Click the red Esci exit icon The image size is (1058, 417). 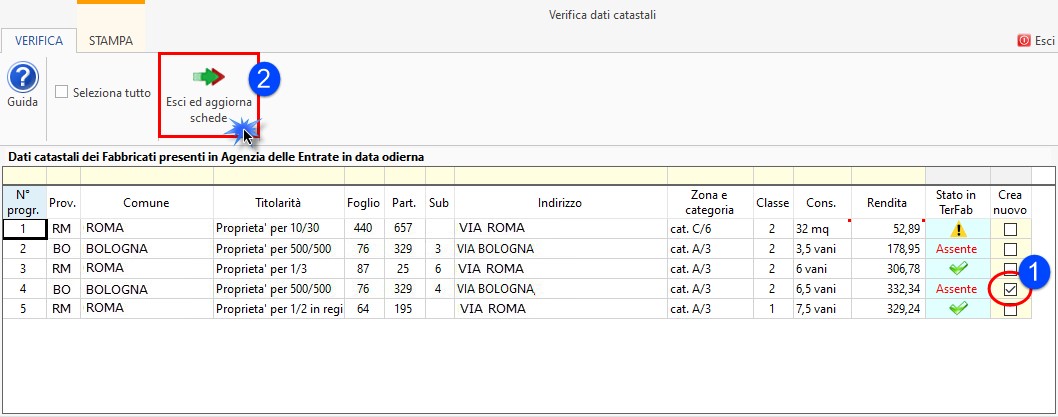coord(1024,41)
